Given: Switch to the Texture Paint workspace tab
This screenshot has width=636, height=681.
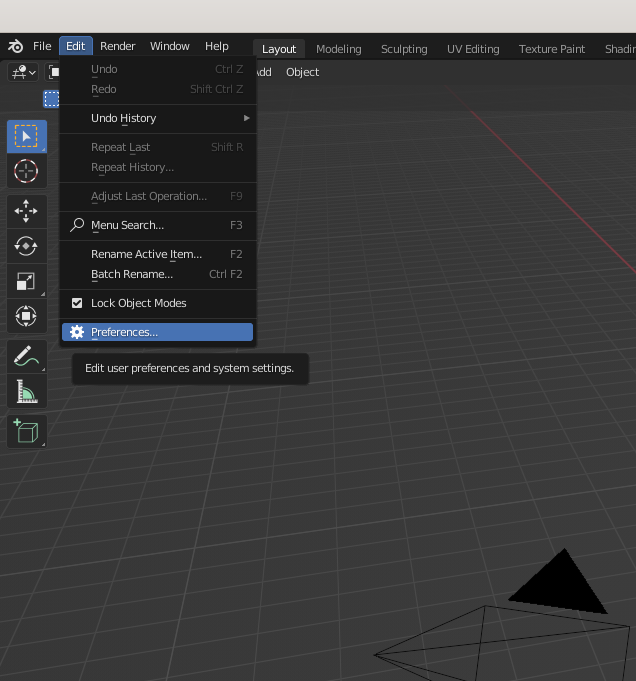Looking at the screenshot, I should 552,49.
